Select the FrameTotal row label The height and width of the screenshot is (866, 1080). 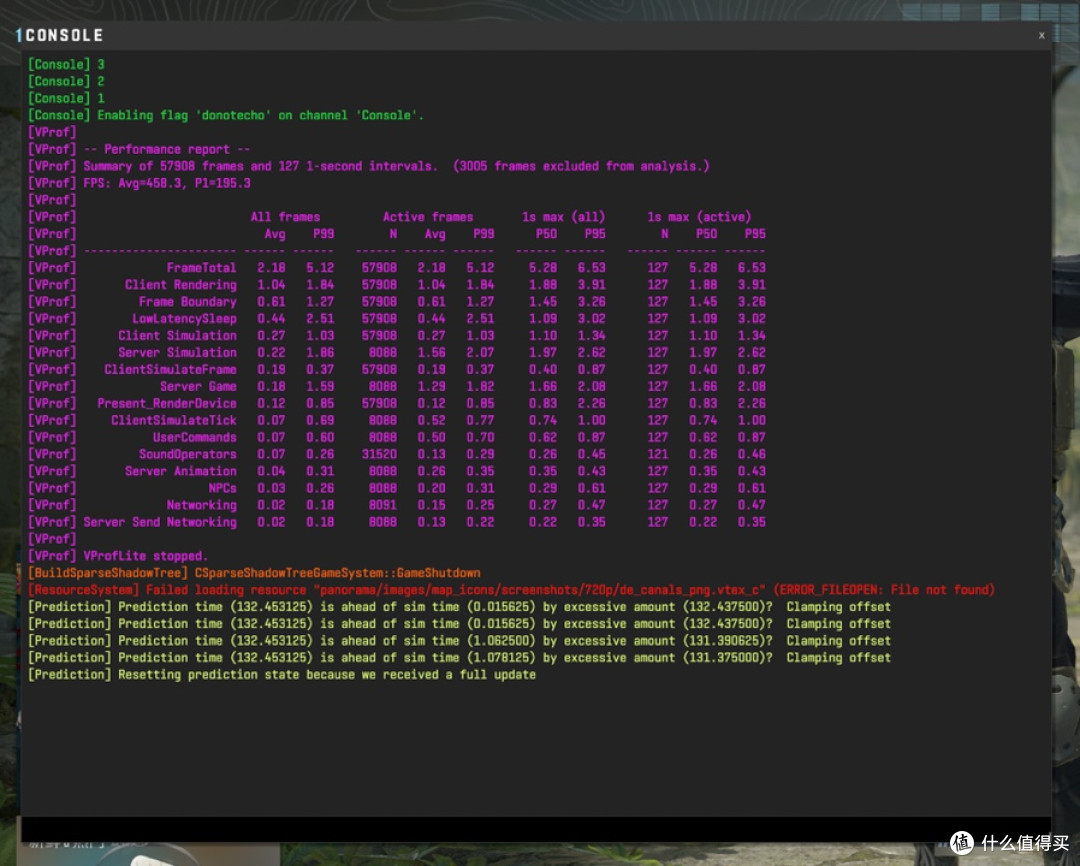click(x=201, y=267)
